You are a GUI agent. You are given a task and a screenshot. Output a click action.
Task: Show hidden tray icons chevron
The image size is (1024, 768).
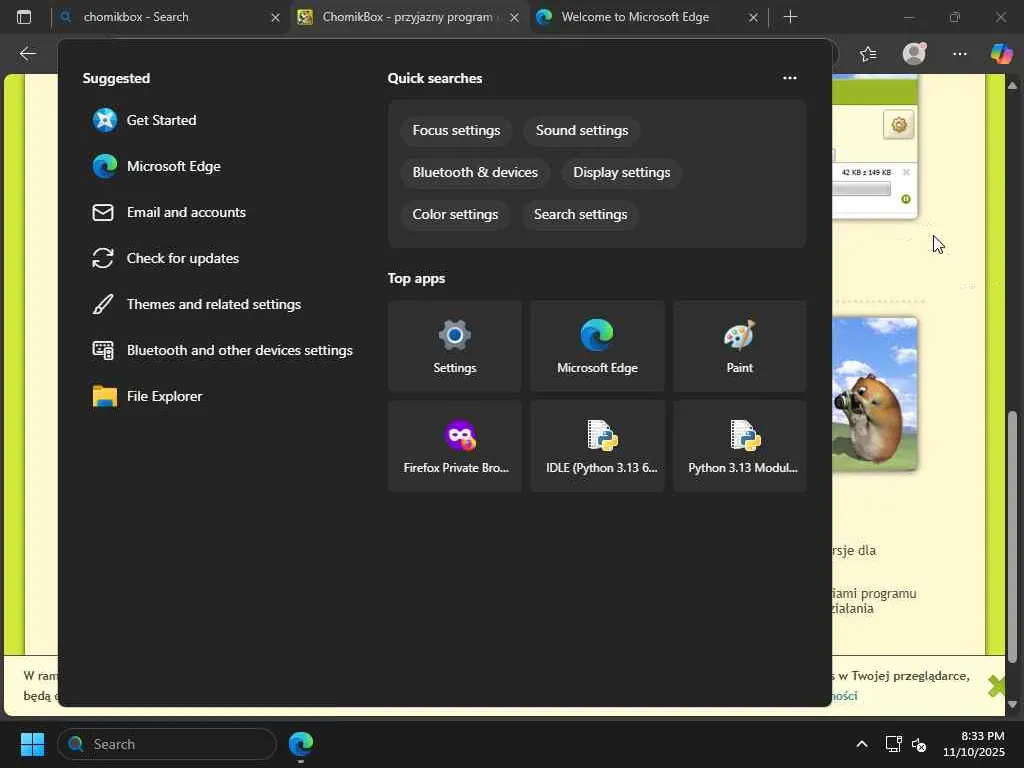pos(862,744)
